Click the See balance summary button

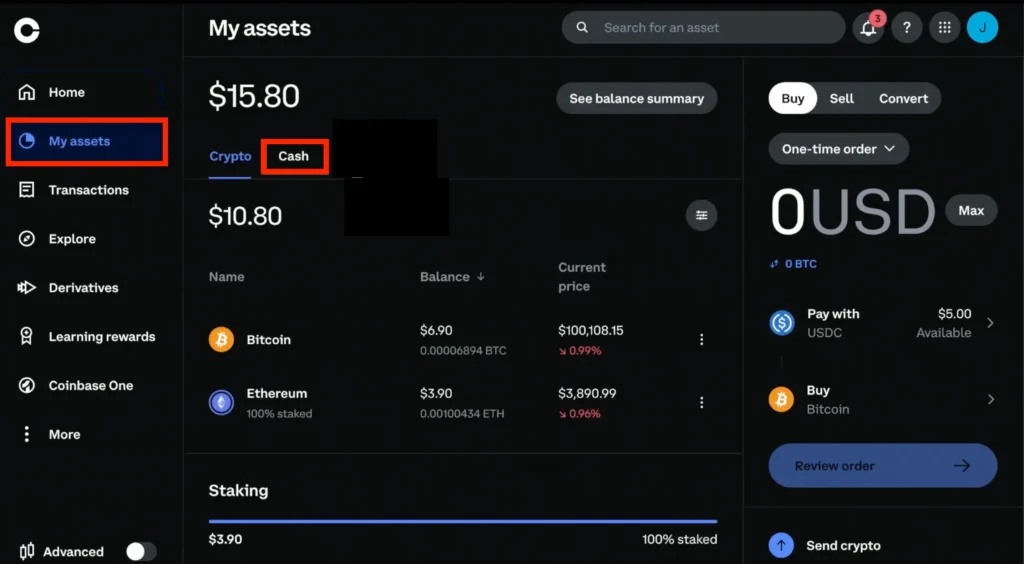[x=636, y=98]
